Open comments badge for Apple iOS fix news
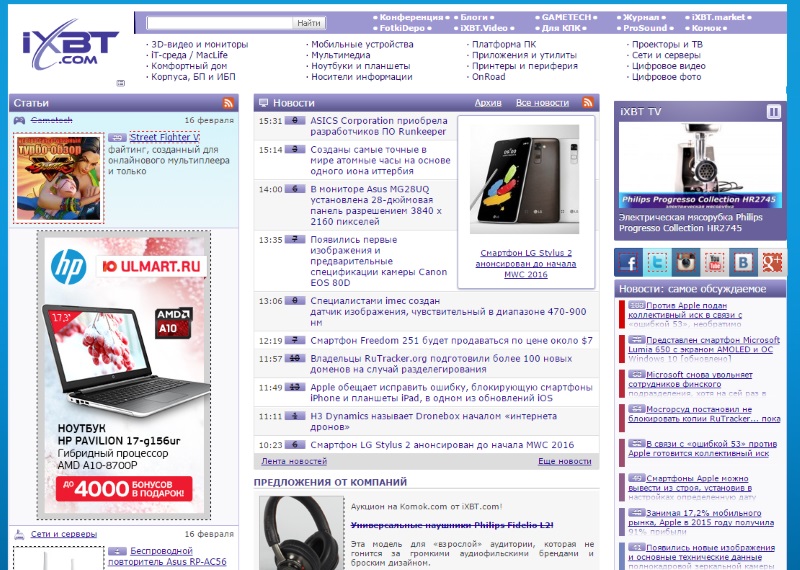800x570 pixels. point(294,387)
